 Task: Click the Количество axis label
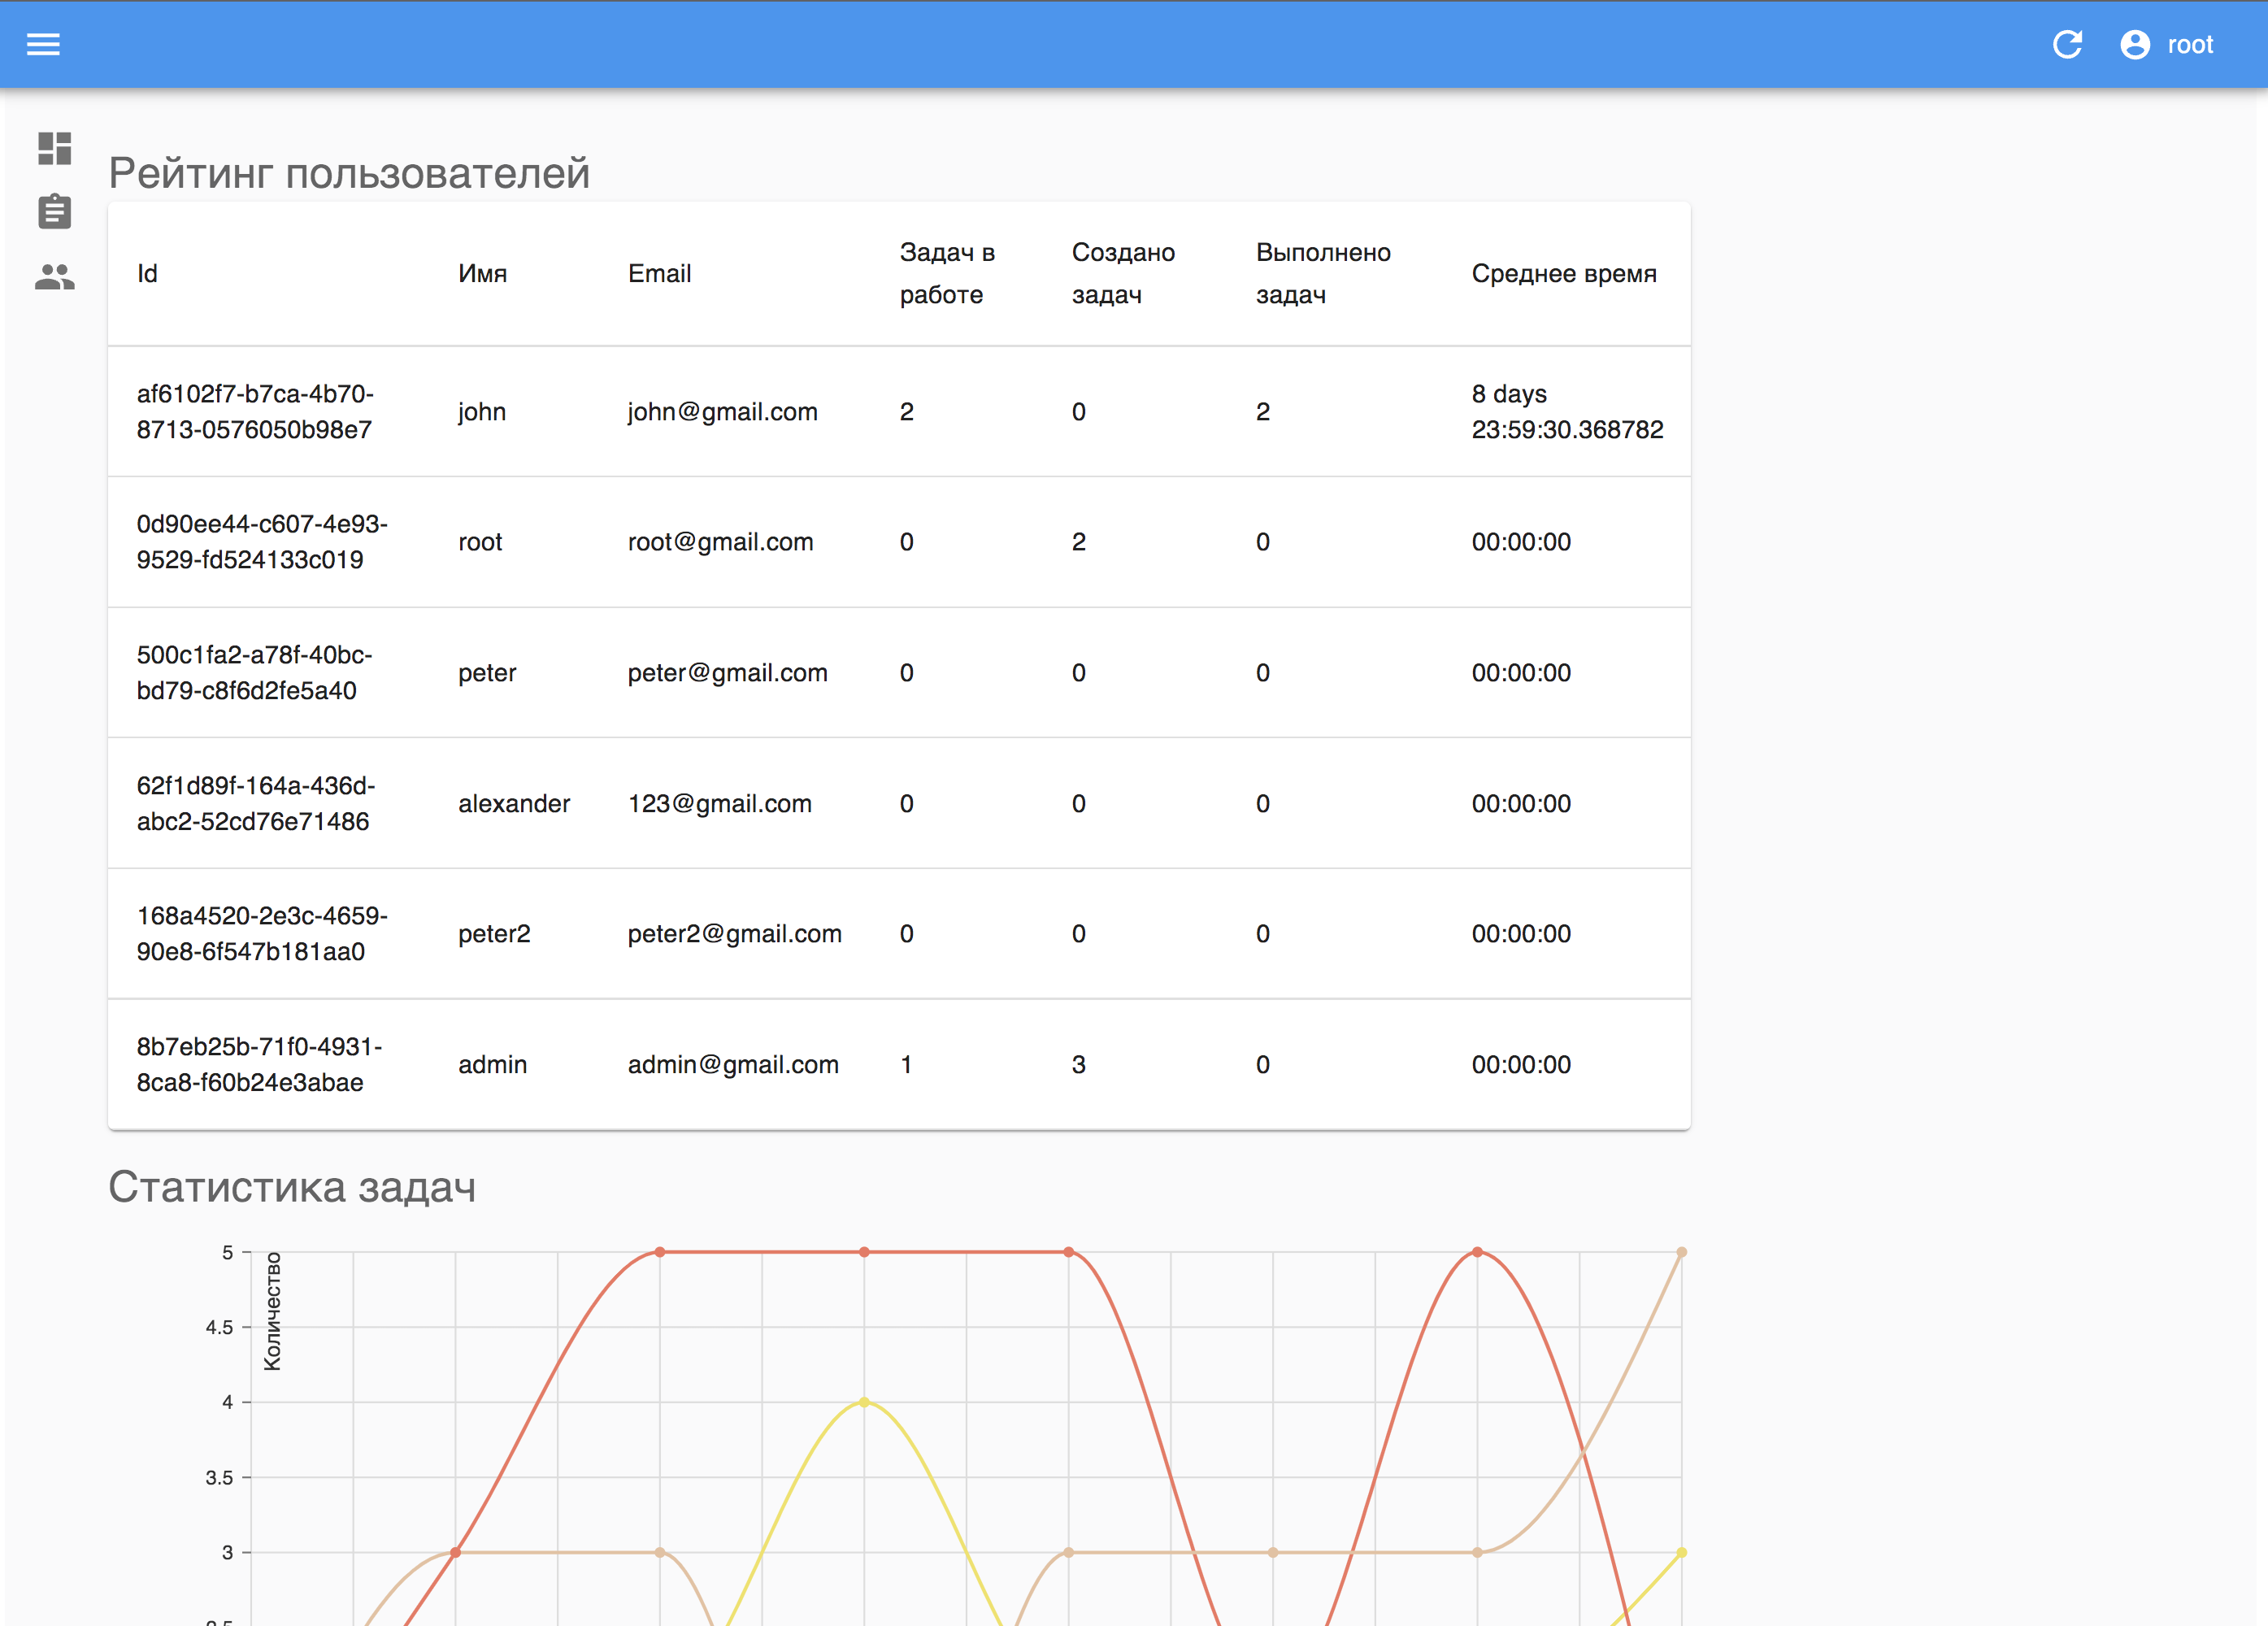272,1311
